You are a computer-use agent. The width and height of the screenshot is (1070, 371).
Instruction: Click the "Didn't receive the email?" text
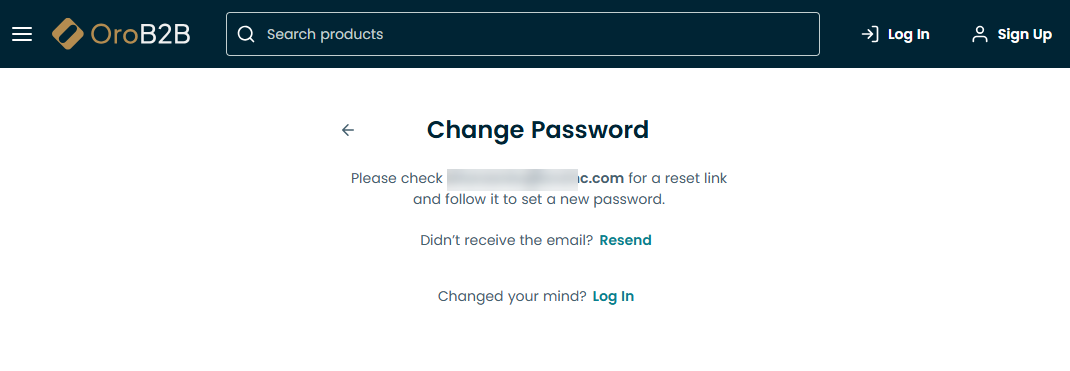(x=506, y=240)
